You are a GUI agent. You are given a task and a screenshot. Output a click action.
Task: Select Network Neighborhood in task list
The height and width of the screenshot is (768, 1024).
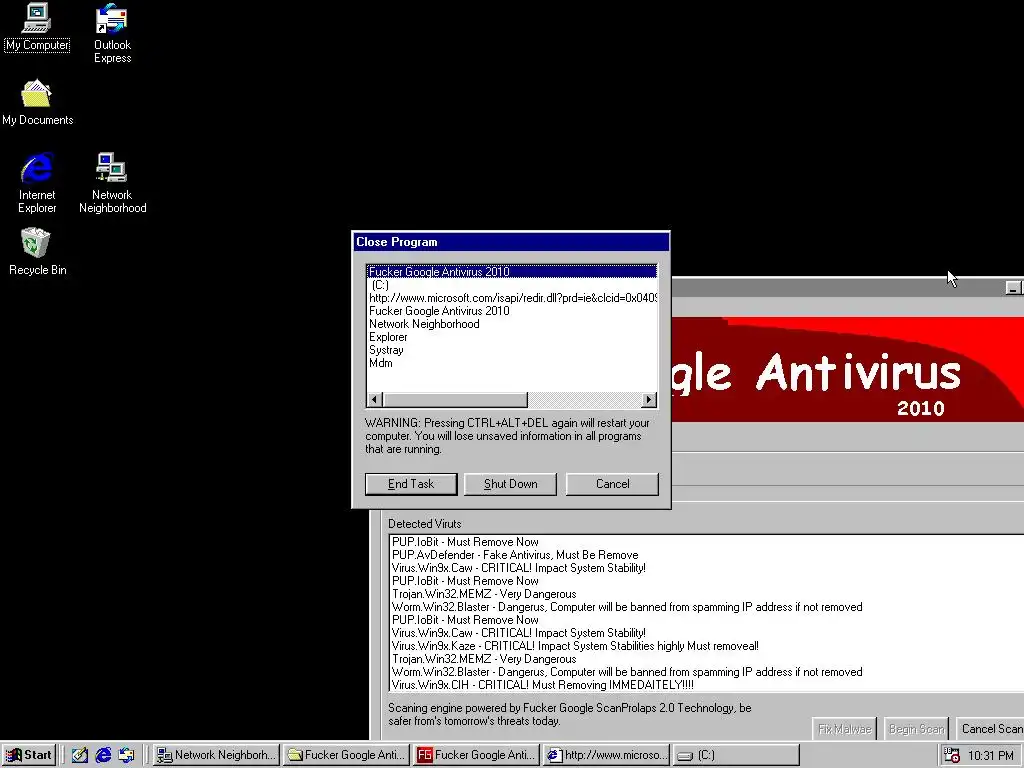[x=512, y=324]
